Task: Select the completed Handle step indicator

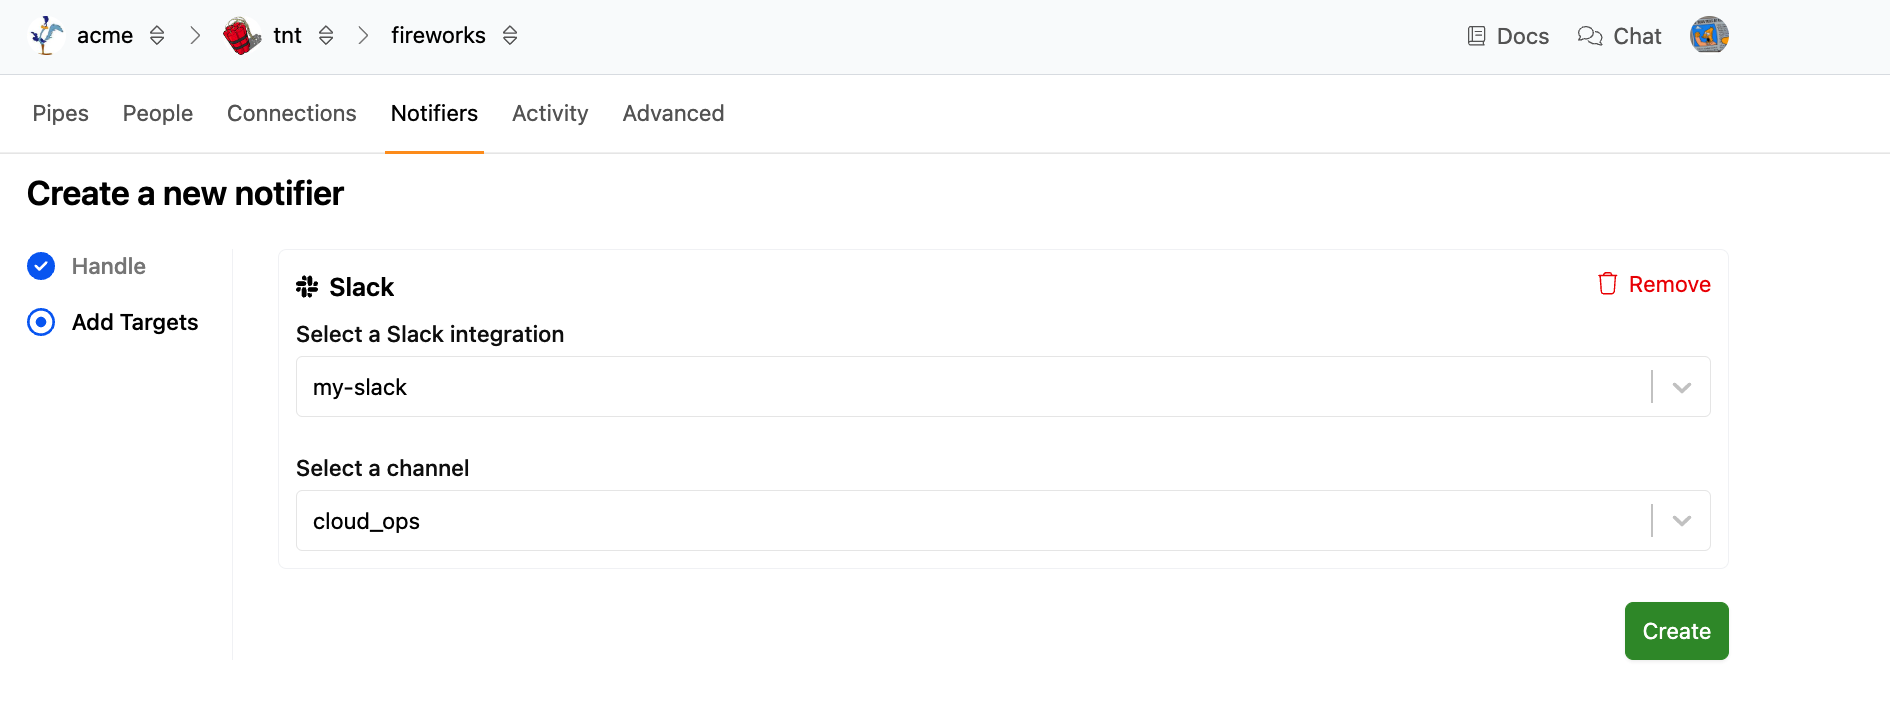Action: pyautogui.click(x=41, y=266)
